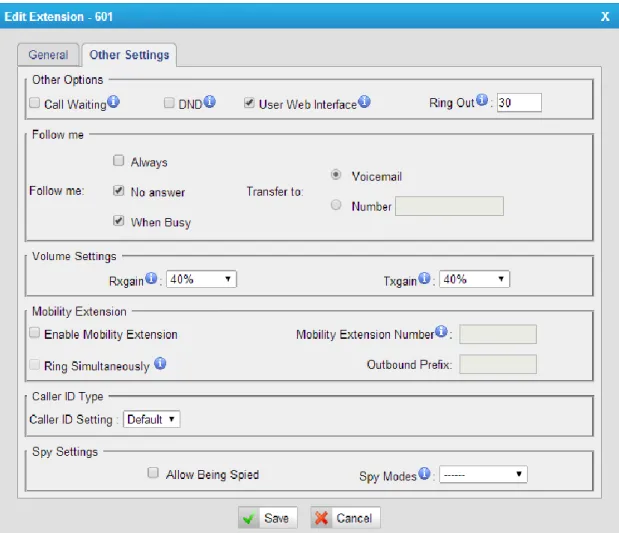This screenshot has height=533, width=619.
Task: Uncheck the When Busy checkbox
Action: pyautogui.click(x=118, y=221)
